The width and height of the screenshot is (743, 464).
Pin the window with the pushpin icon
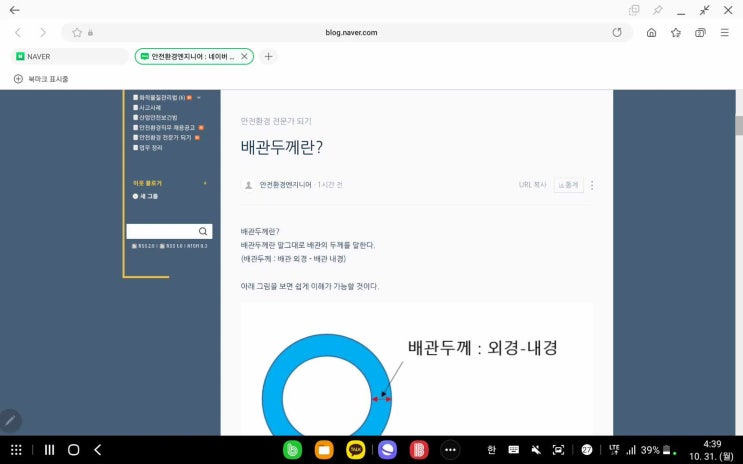(657, 10)
